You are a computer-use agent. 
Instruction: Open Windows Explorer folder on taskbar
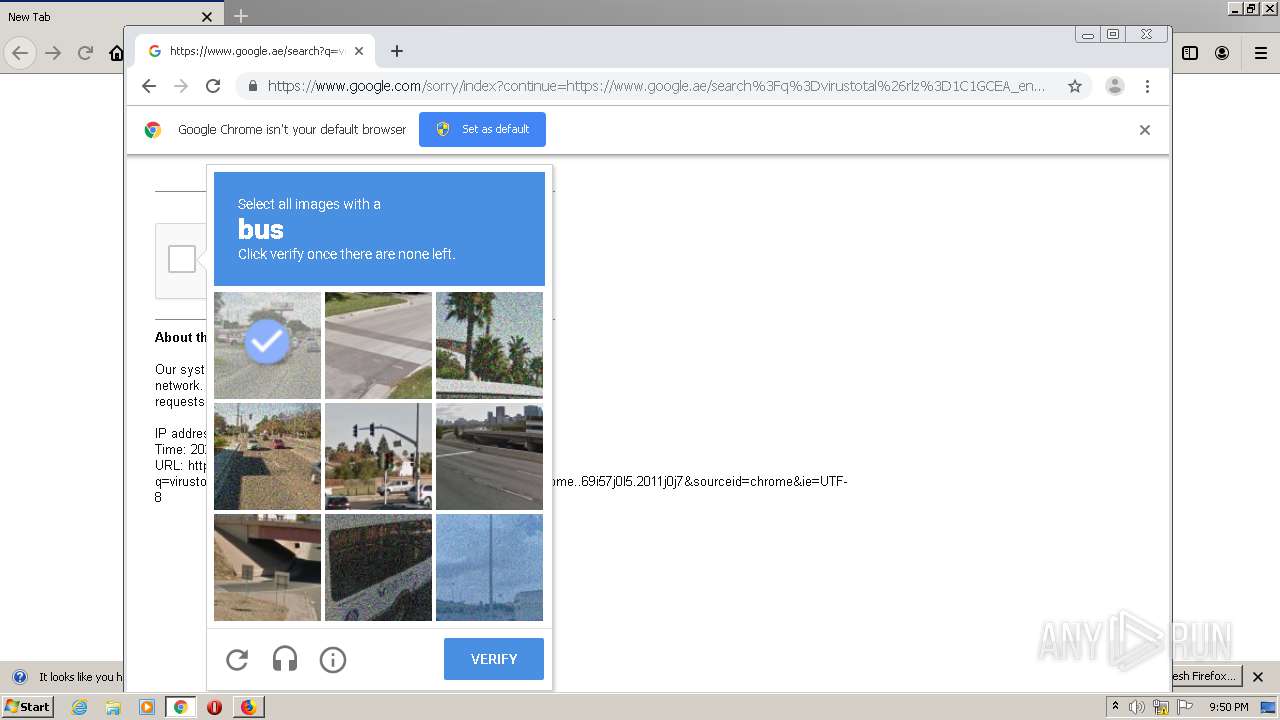[x=113, y=707]
